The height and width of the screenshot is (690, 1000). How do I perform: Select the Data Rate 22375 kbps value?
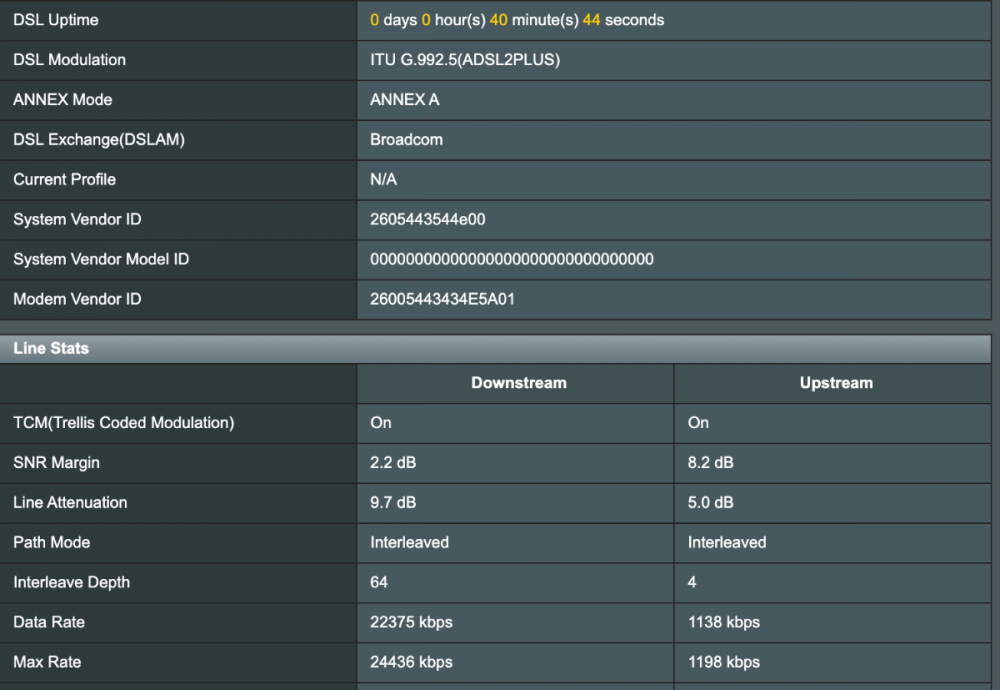point(411,622)
